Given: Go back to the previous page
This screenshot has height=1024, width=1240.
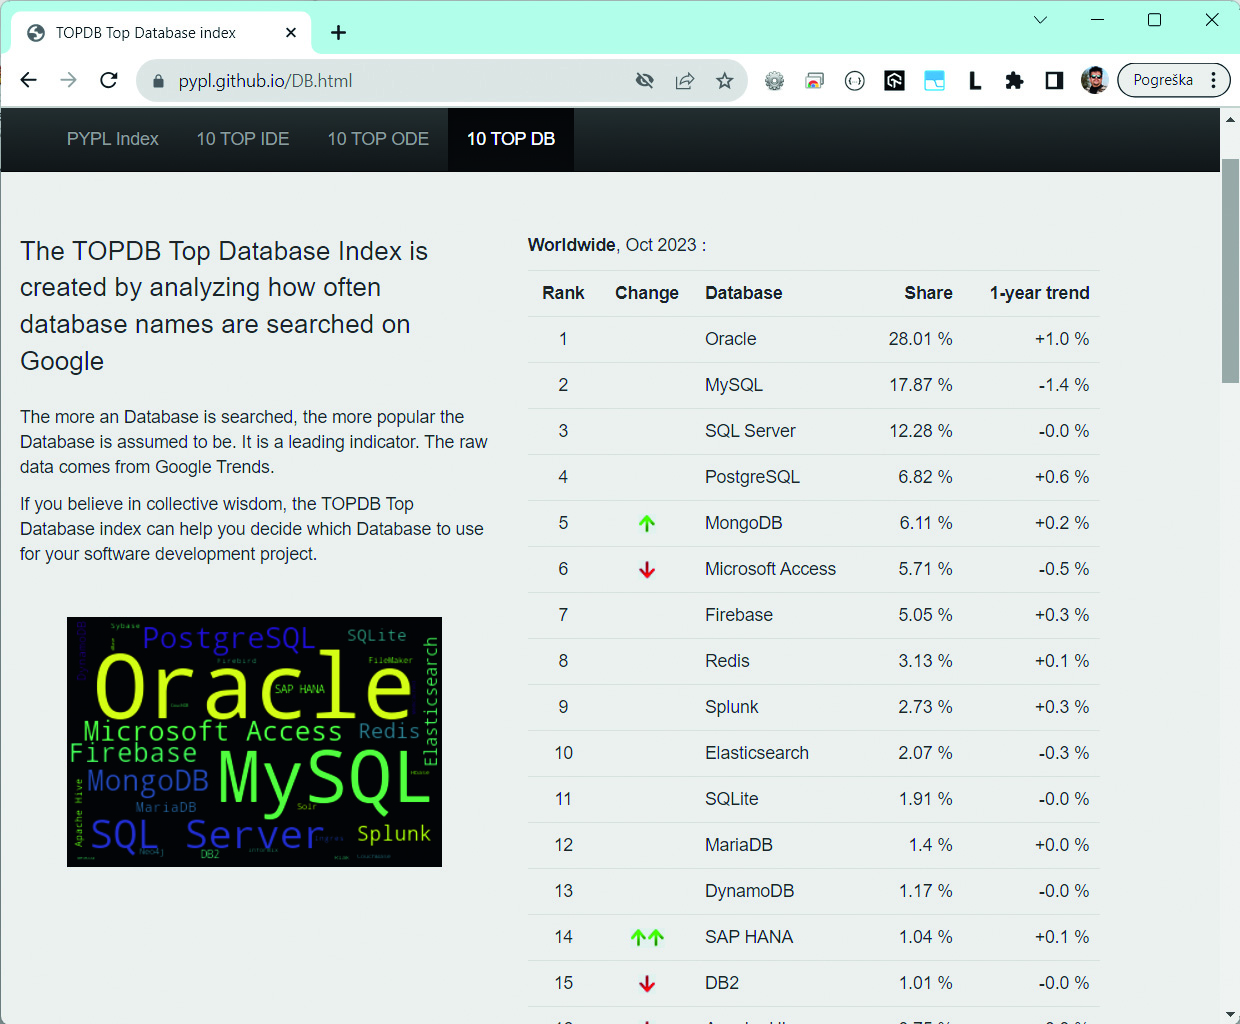Looking at the screenshot, I should [29, 80].
